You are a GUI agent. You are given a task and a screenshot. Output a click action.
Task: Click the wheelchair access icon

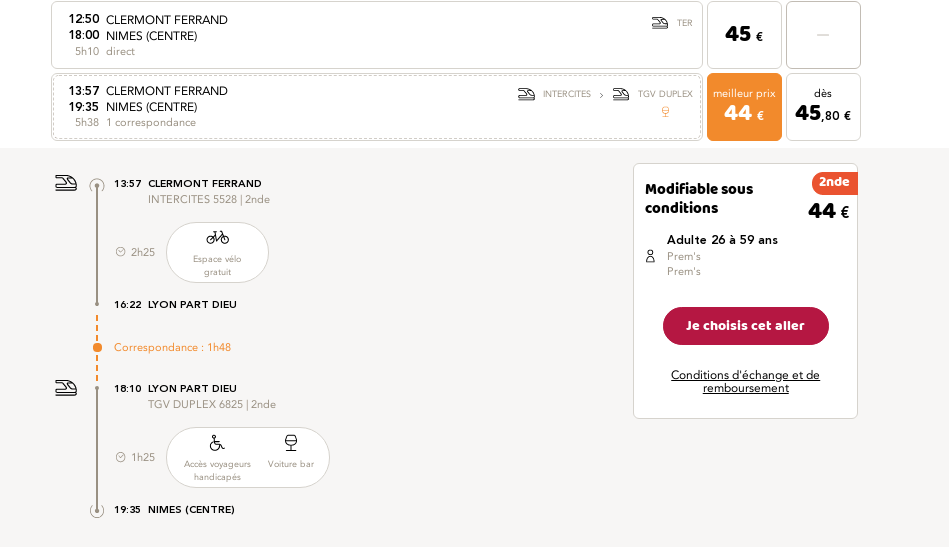[x=217, y=443]
